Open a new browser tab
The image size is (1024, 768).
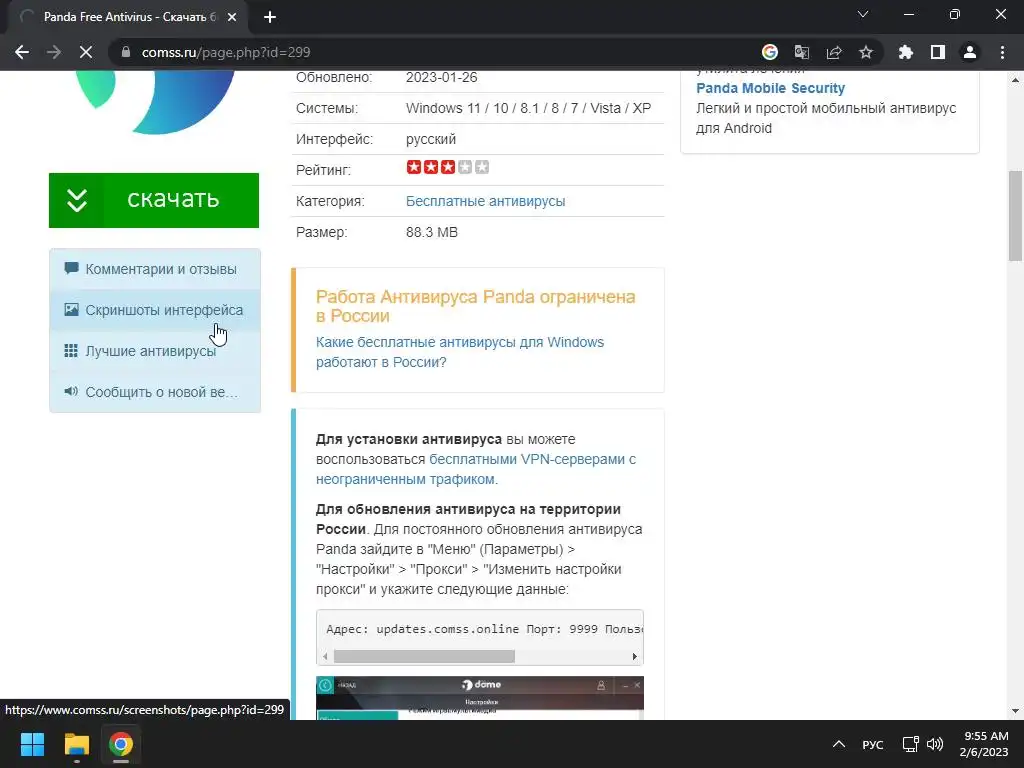click(x=270, y=17)
